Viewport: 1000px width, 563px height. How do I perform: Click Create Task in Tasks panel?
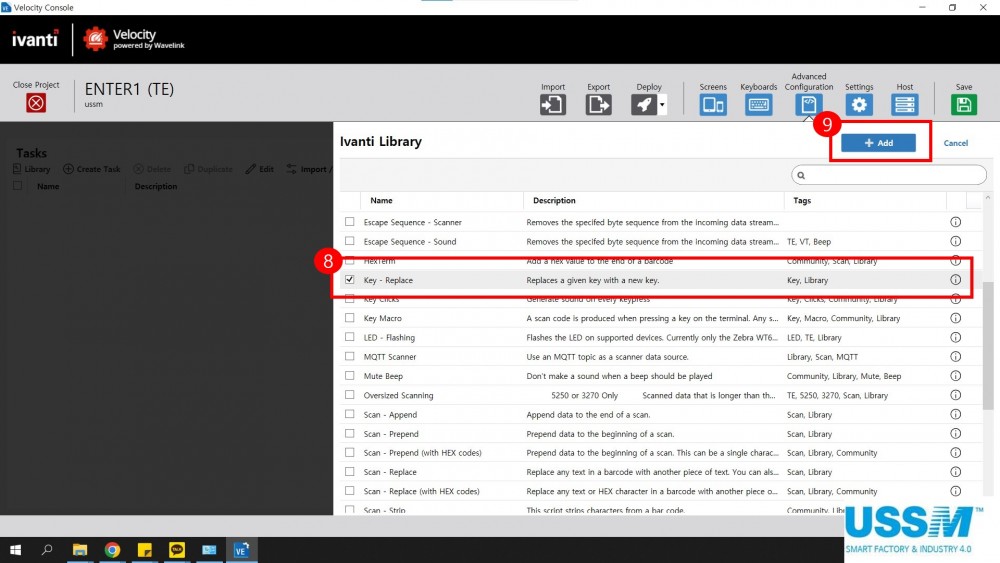point(92,169)
